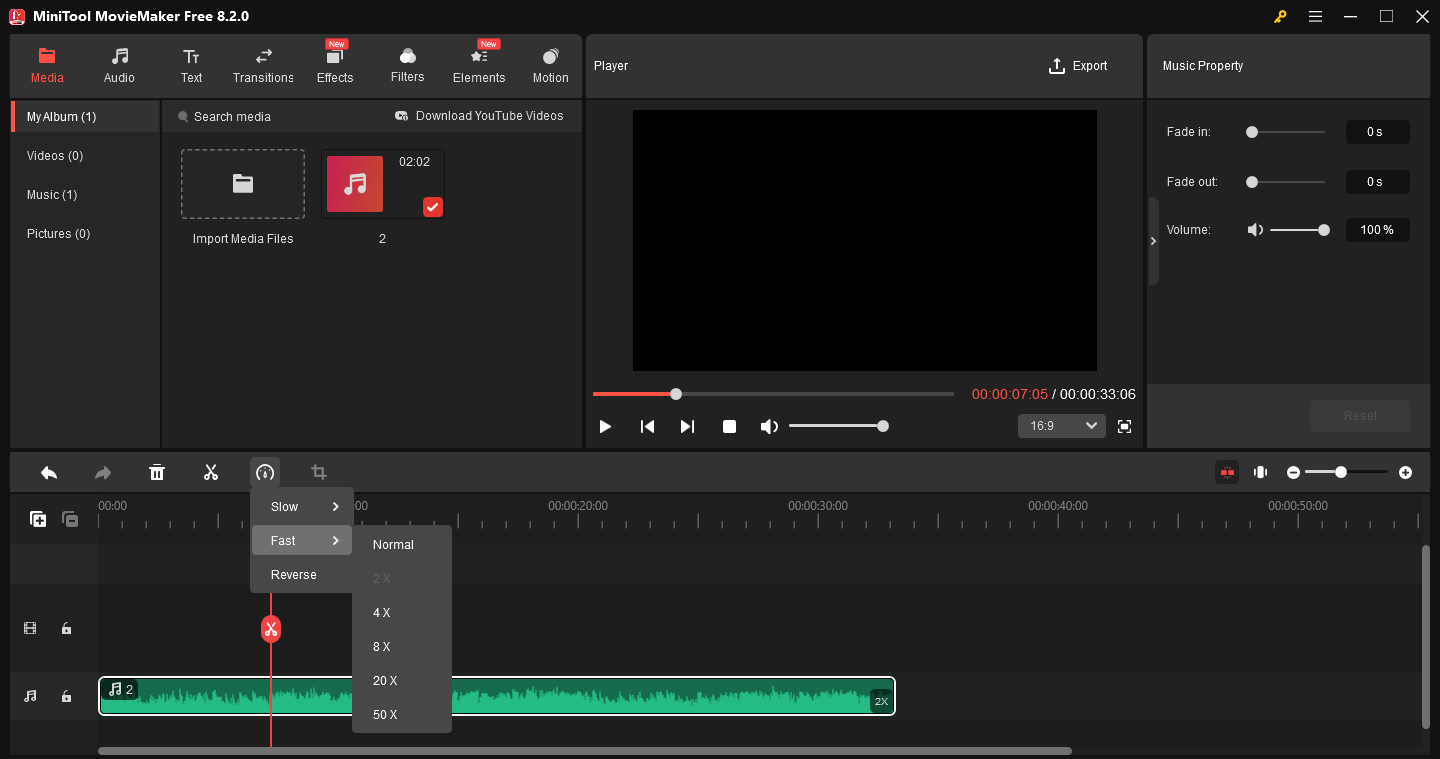
Task: Click the Reset button
Action: [x=1360, y=416]
